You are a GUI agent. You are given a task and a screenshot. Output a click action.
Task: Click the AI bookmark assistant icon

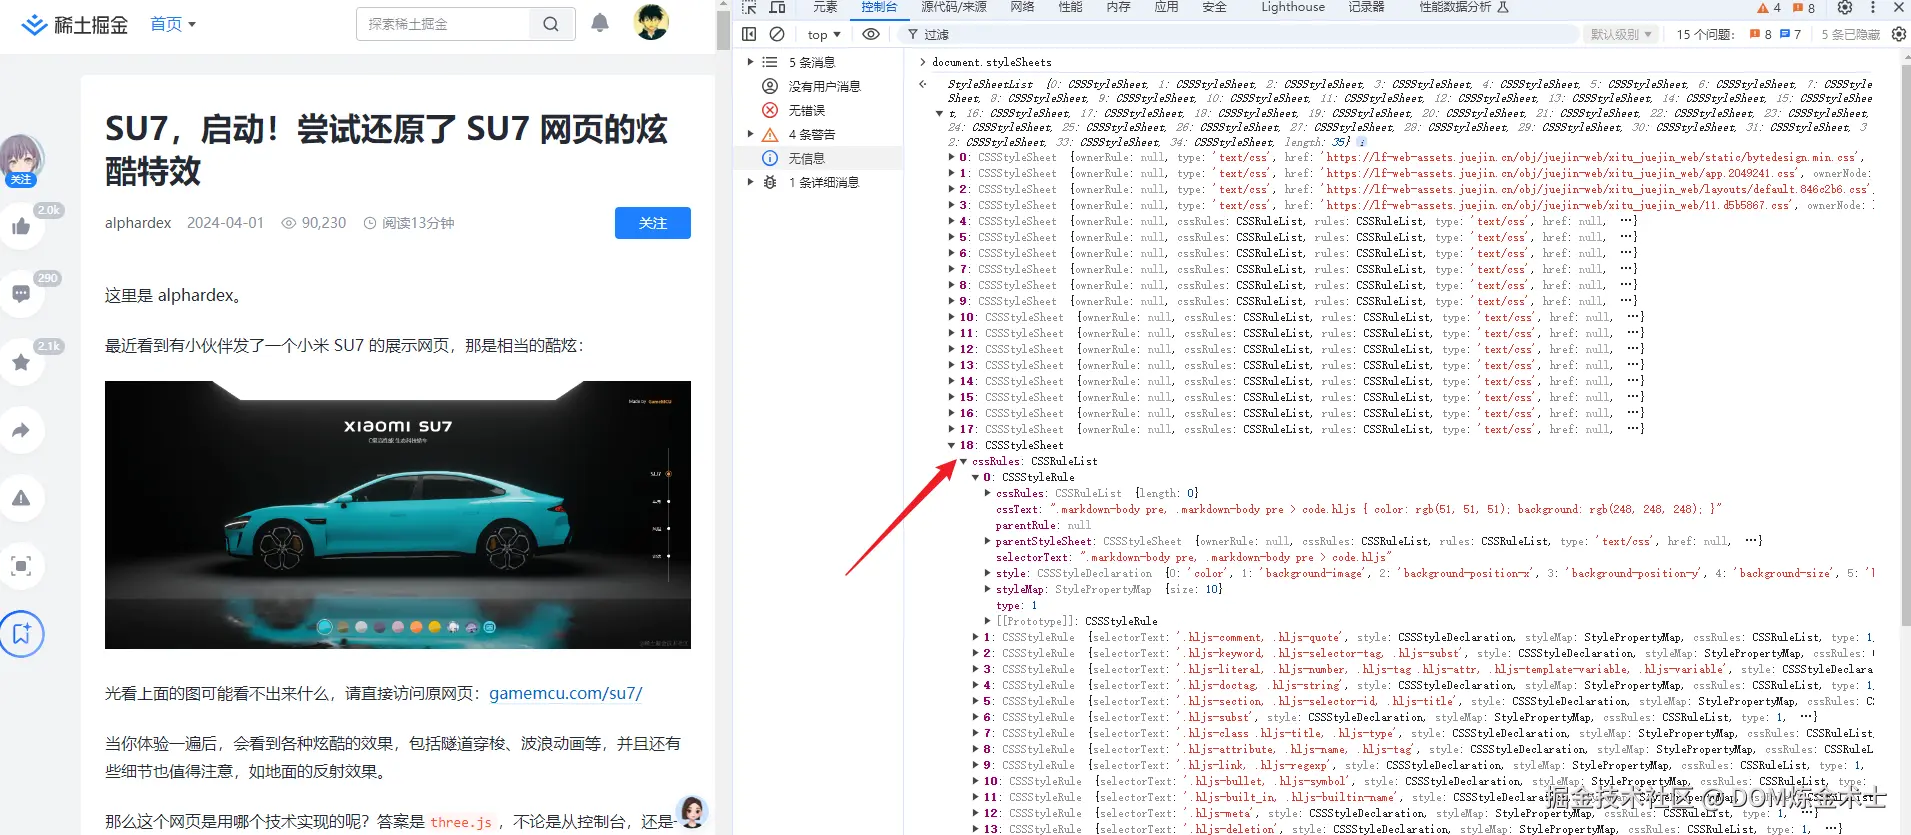pos(21,633)
